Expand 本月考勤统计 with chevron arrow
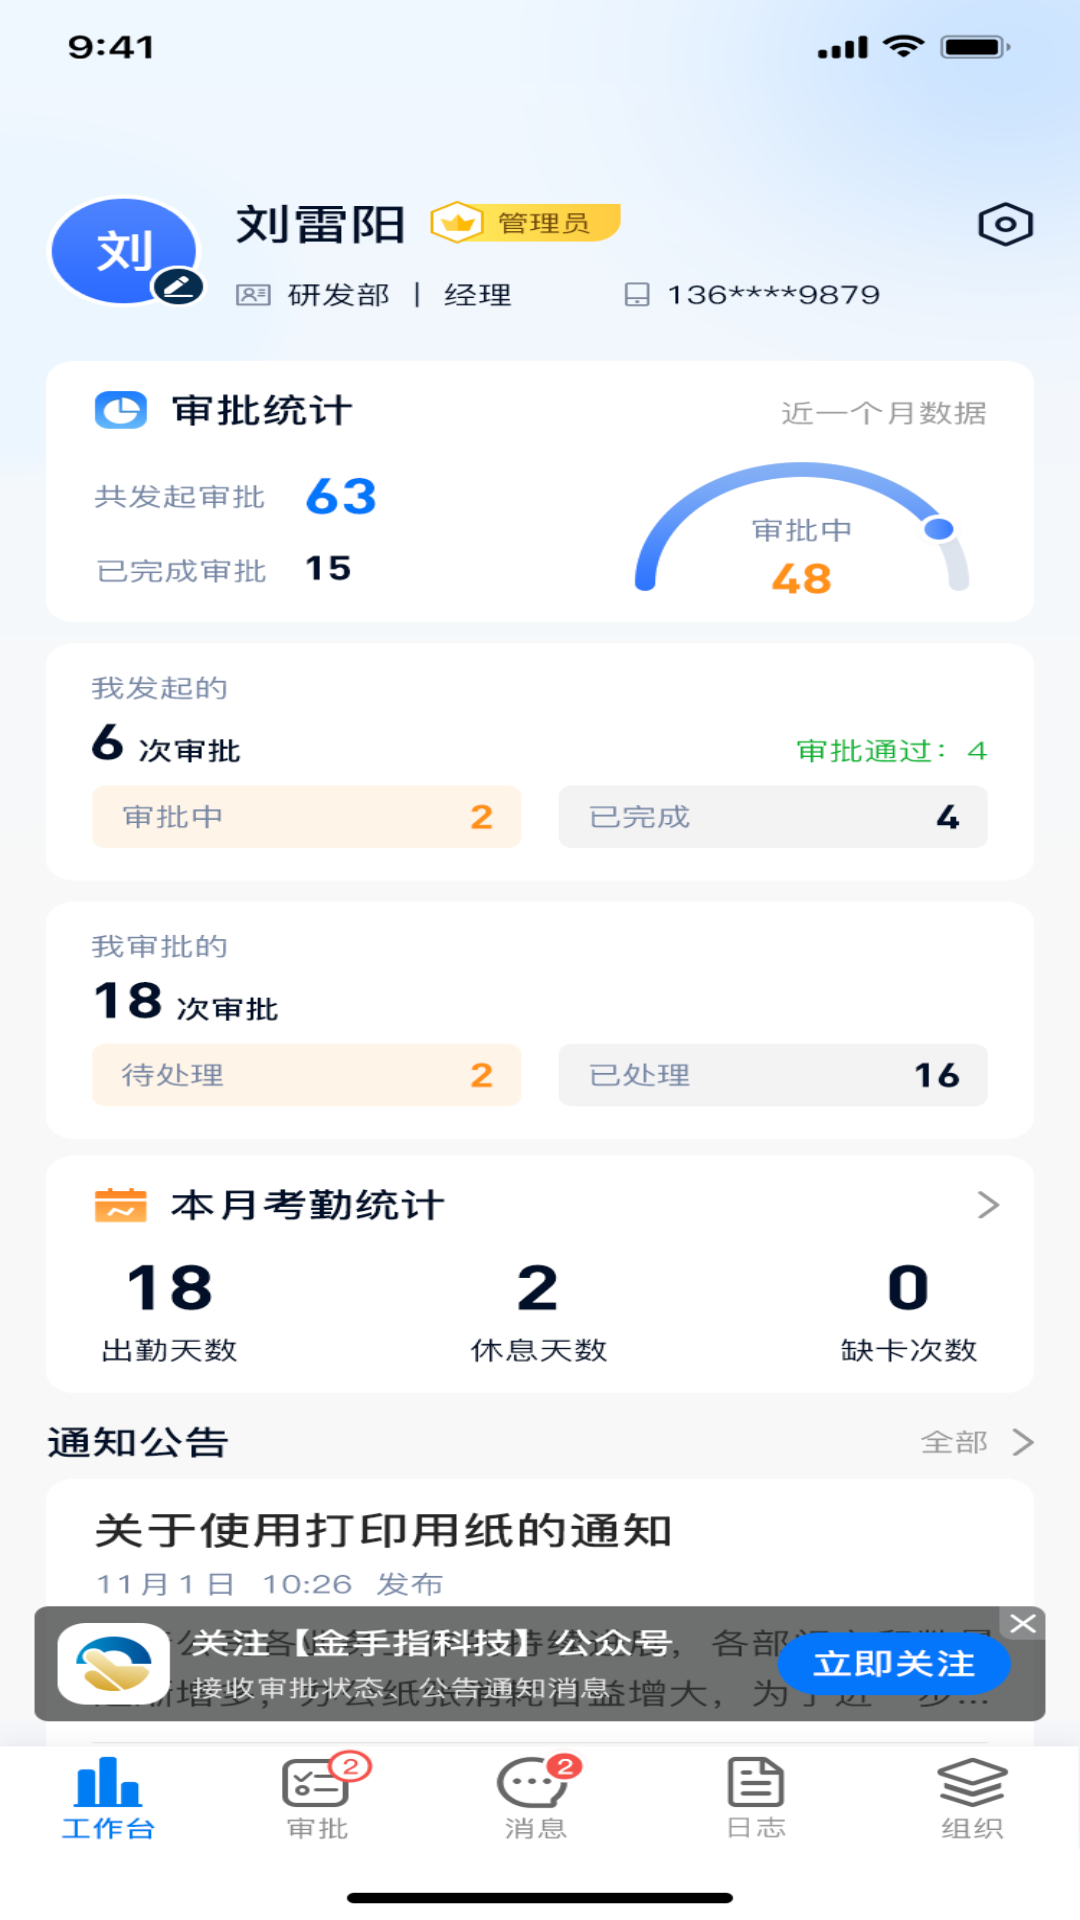 click(x=988, y=1205)
